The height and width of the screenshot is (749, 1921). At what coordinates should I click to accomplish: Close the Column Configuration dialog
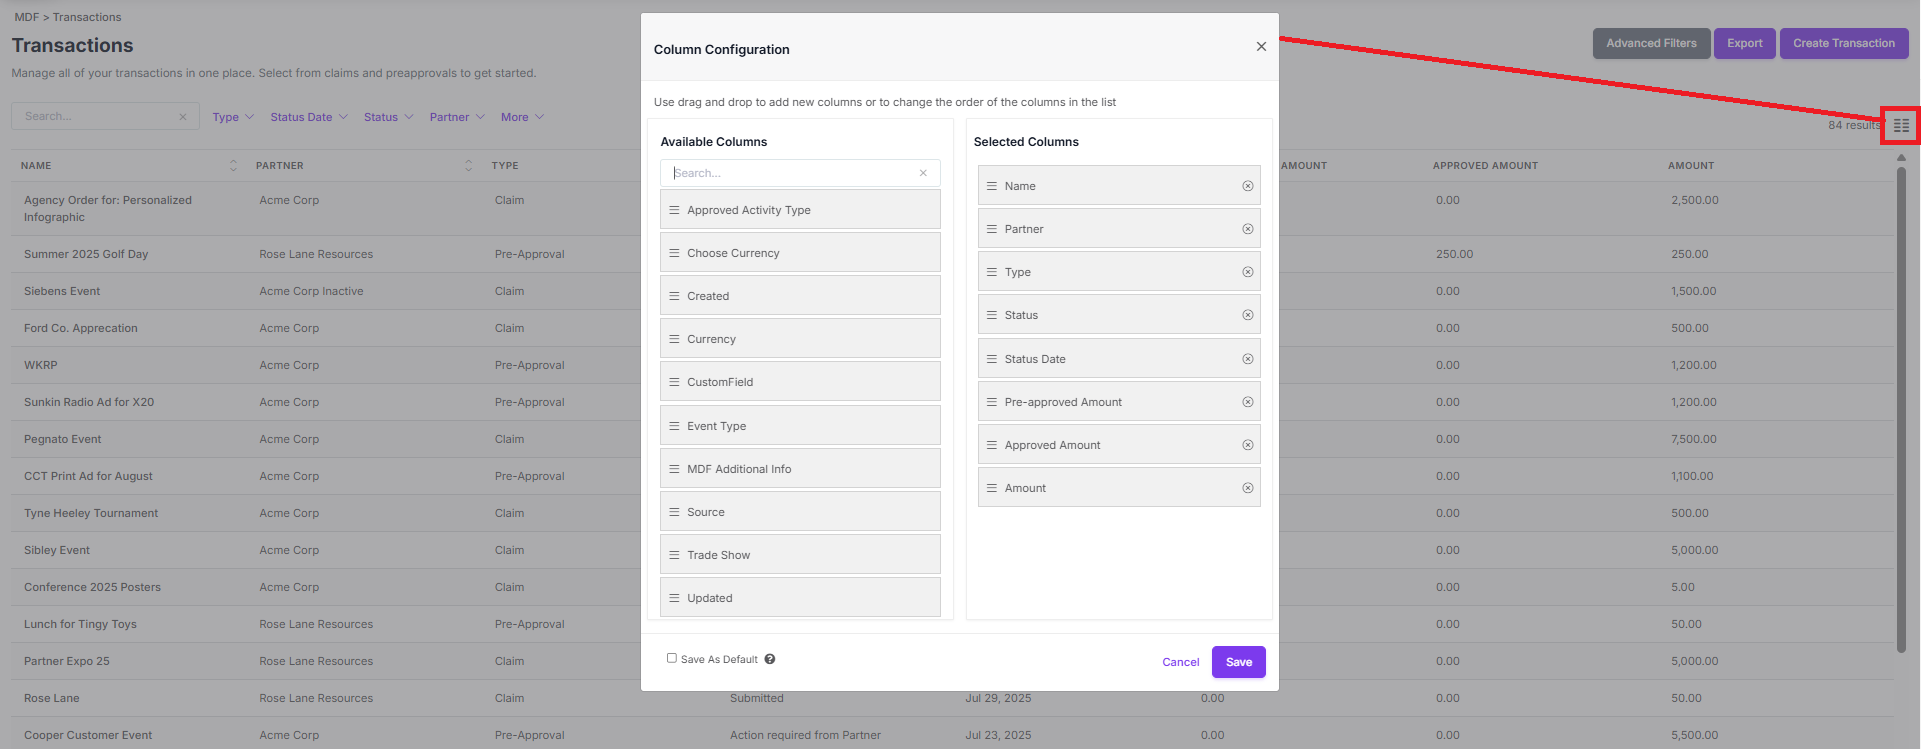click(1261, 47)
